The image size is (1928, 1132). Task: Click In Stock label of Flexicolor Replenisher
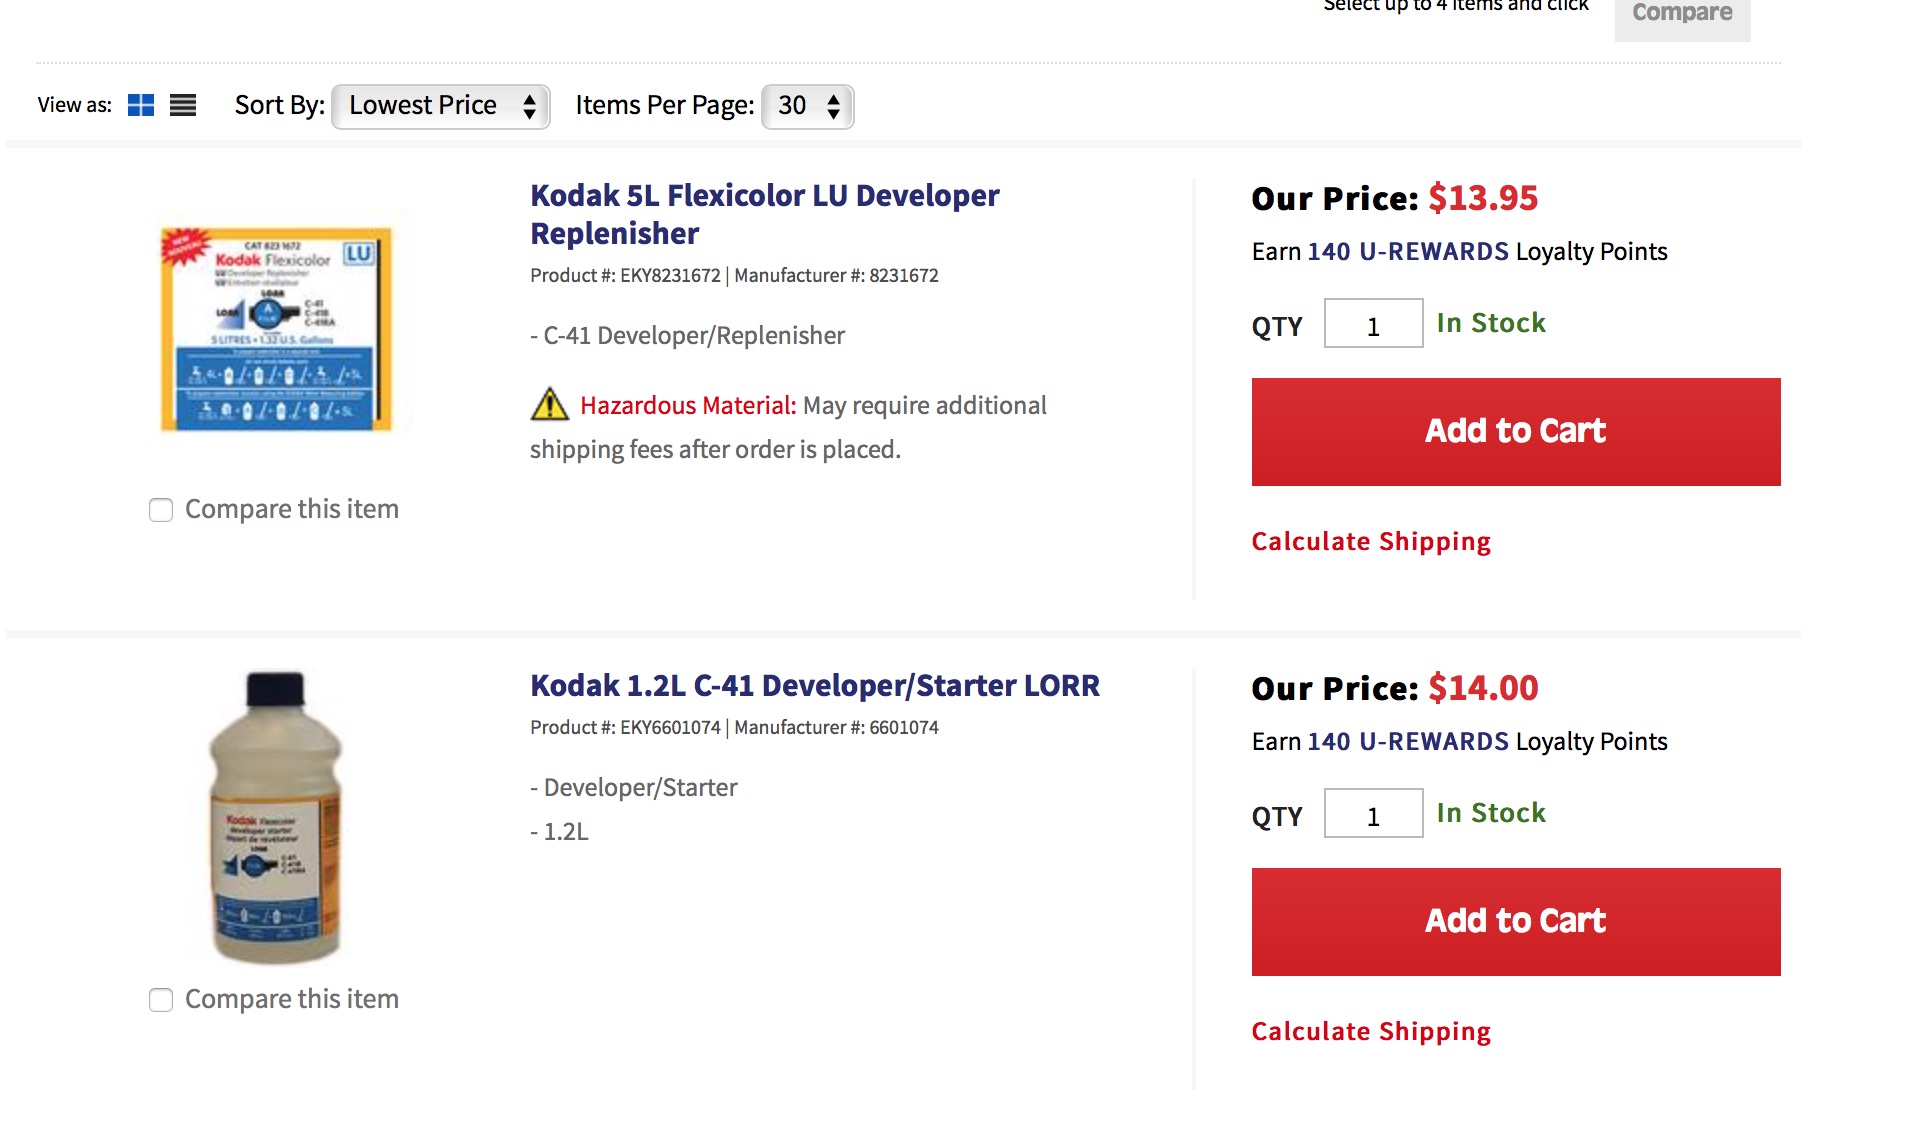pos(1491,323)
